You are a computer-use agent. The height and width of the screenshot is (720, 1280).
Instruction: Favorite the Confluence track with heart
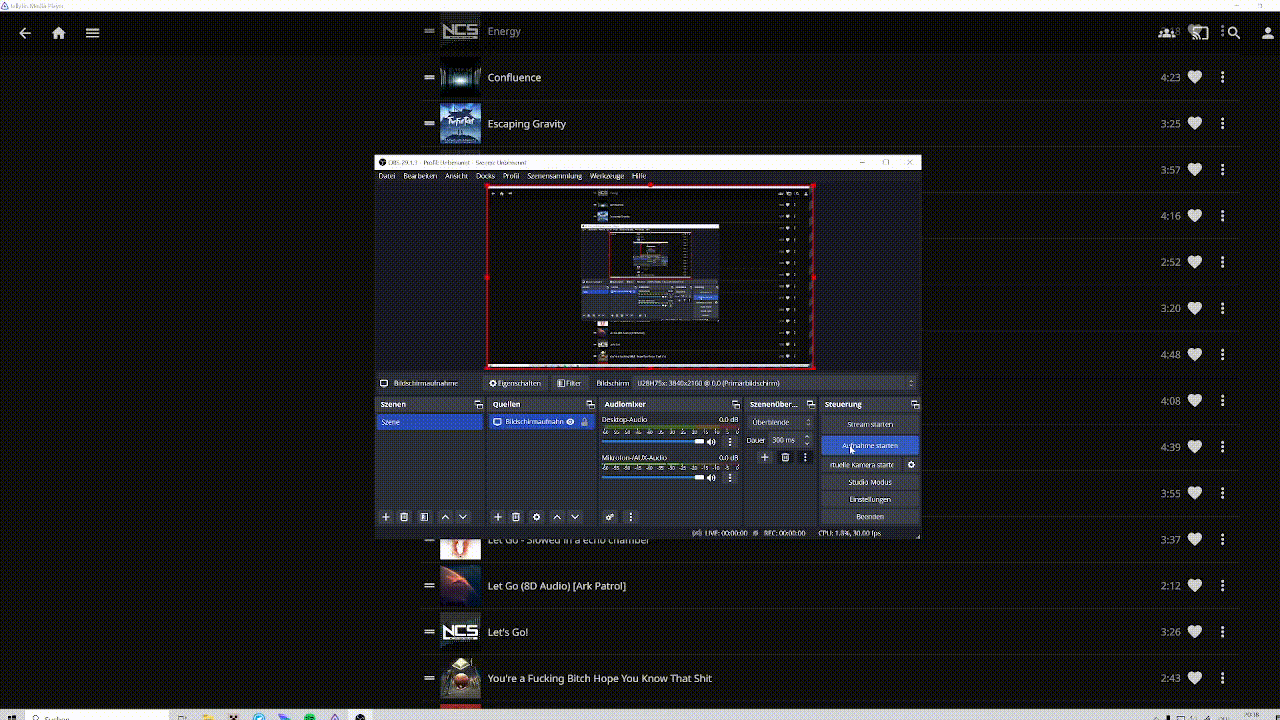(1195, 77)
